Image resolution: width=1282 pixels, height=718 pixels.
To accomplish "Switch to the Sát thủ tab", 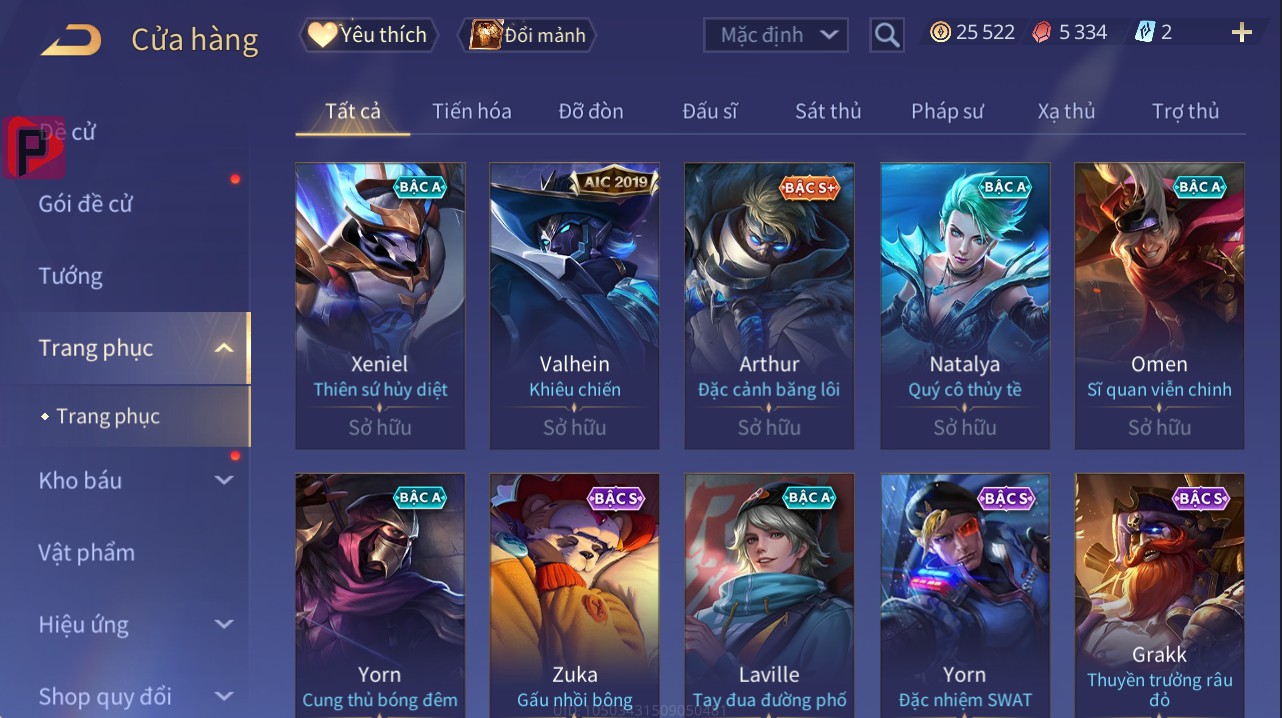I will click(x=828, y=111).
